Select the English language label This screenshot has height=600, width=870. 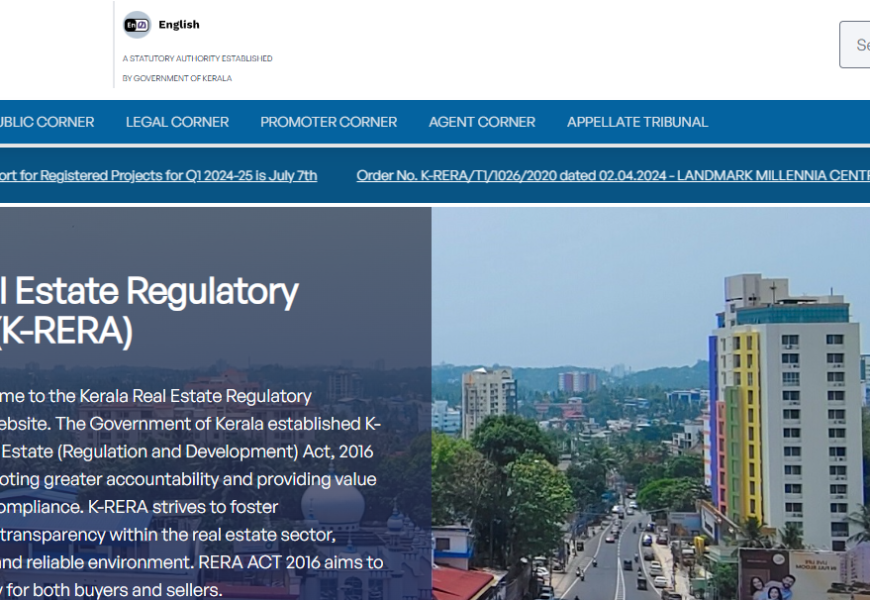point(179,25)
